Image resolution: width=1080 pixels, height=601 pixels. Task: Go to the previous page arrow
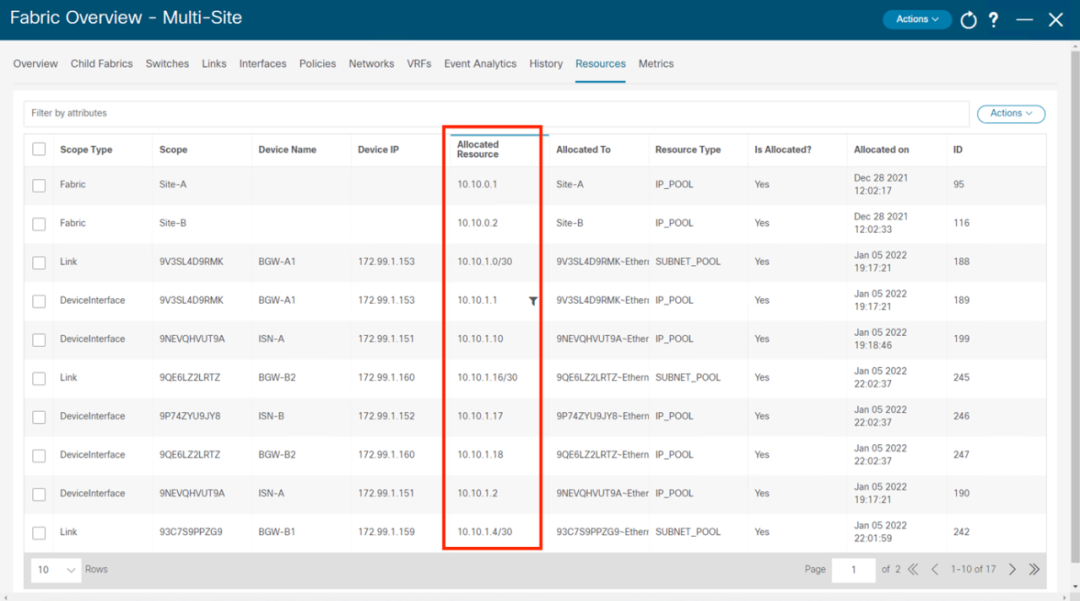[x=935, y=569]
